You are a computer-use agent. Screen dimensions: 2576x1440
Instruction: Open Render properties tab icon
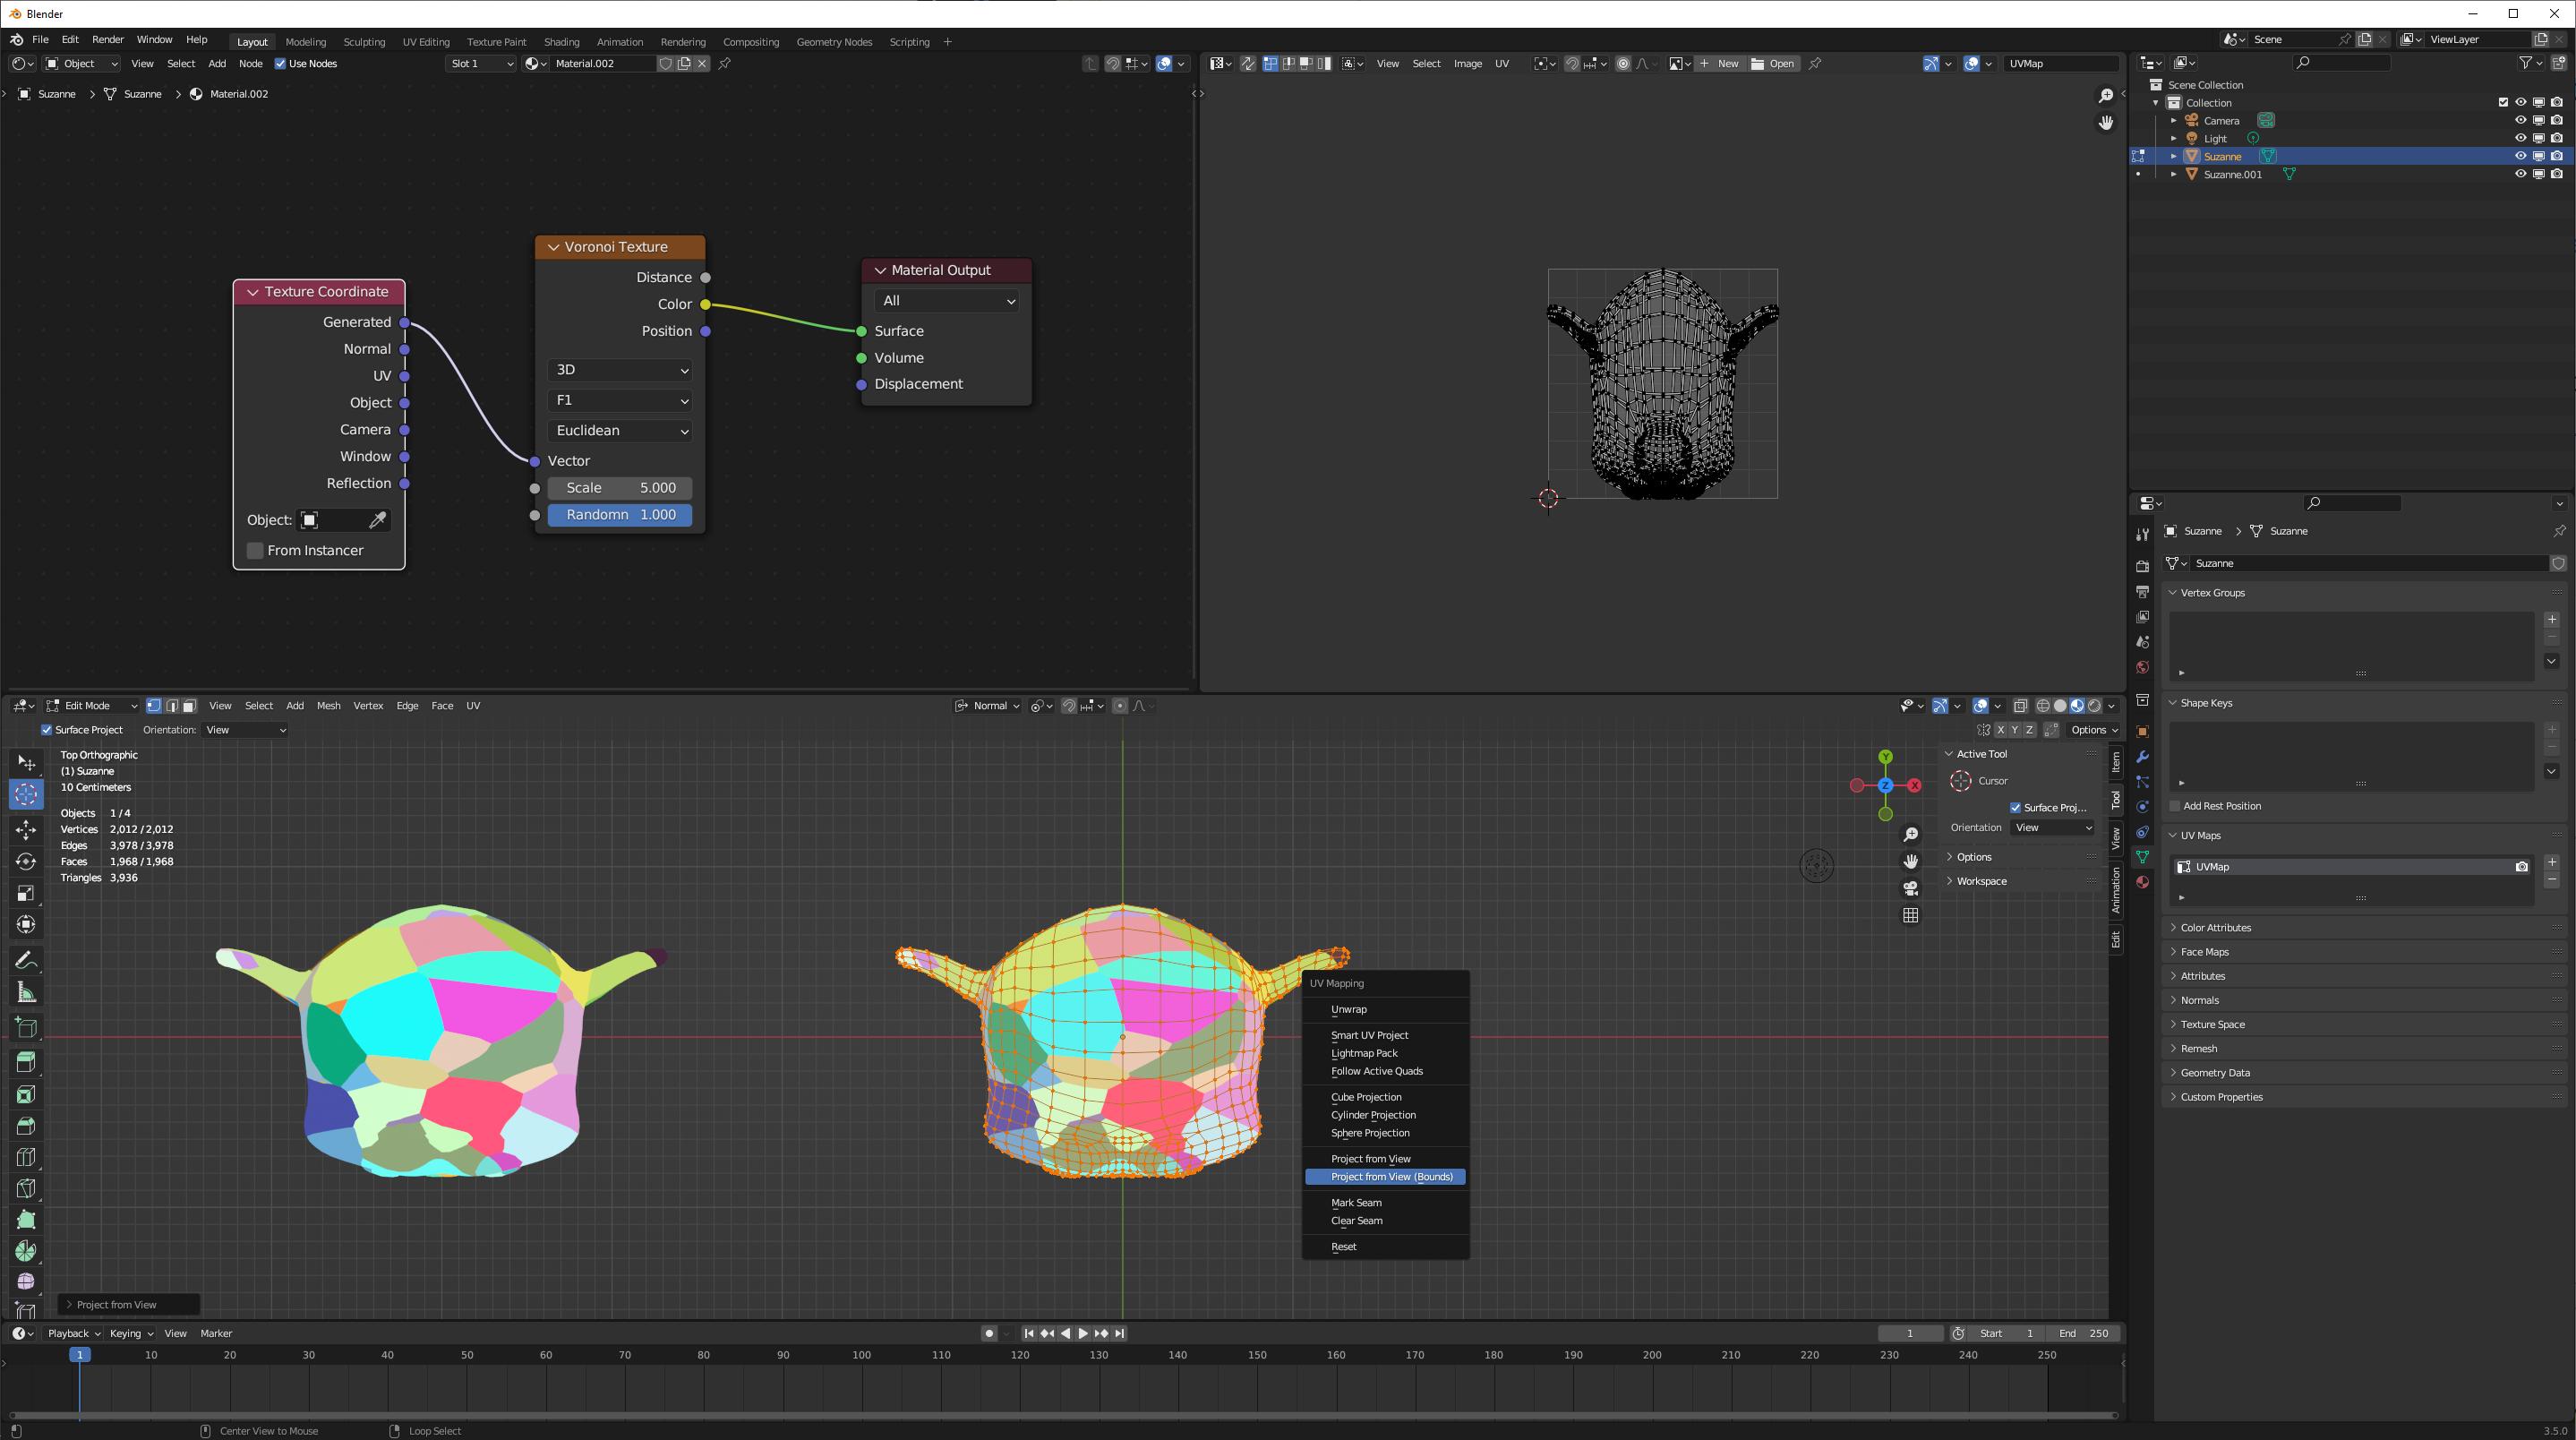point(2142,566)
